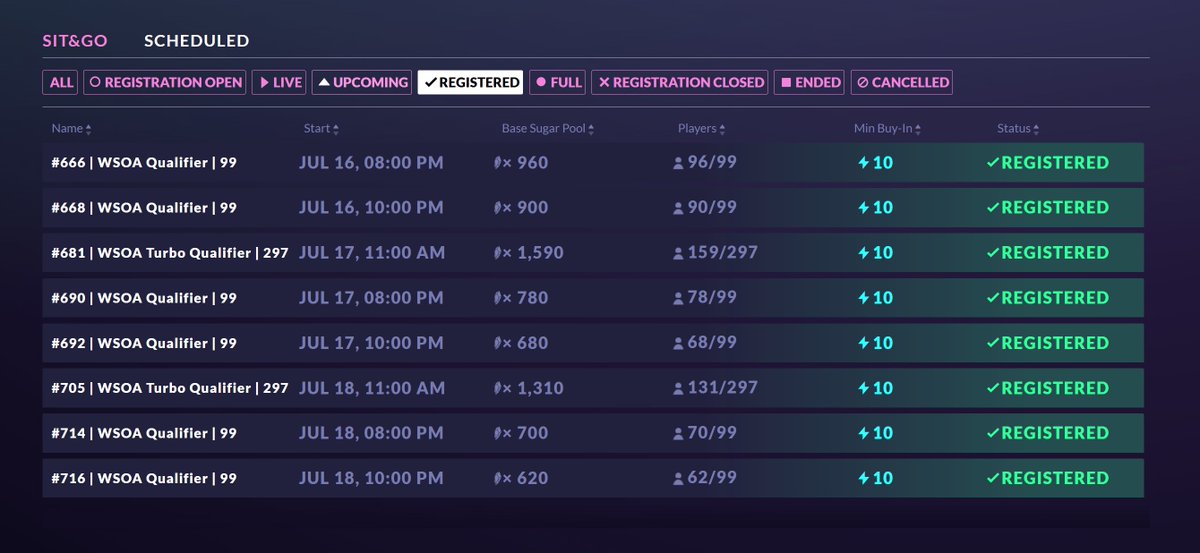
Task: Click REGISTERED status for tournament #716
Action: 1048,478
